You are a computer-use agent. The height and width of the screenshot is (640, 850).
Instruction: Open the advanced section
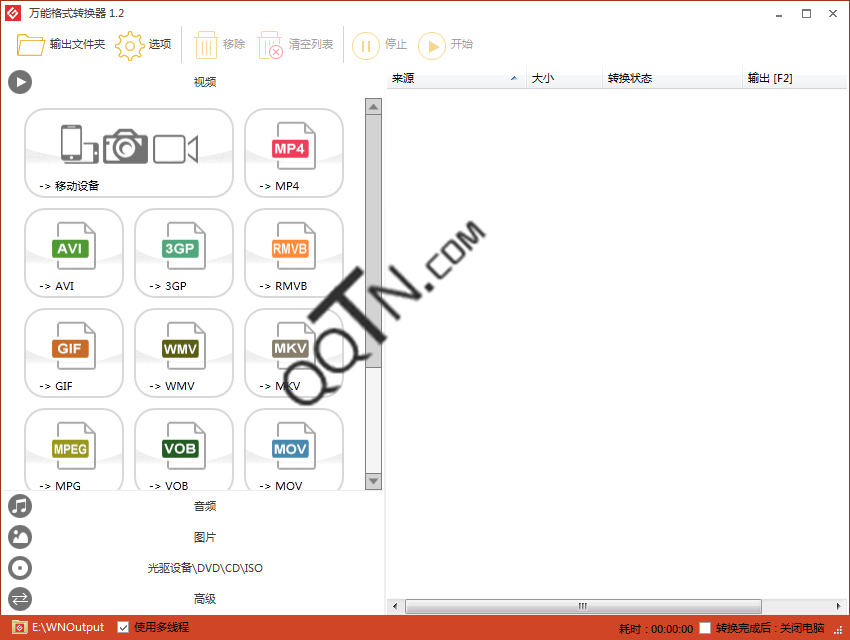tap(204, 599)
